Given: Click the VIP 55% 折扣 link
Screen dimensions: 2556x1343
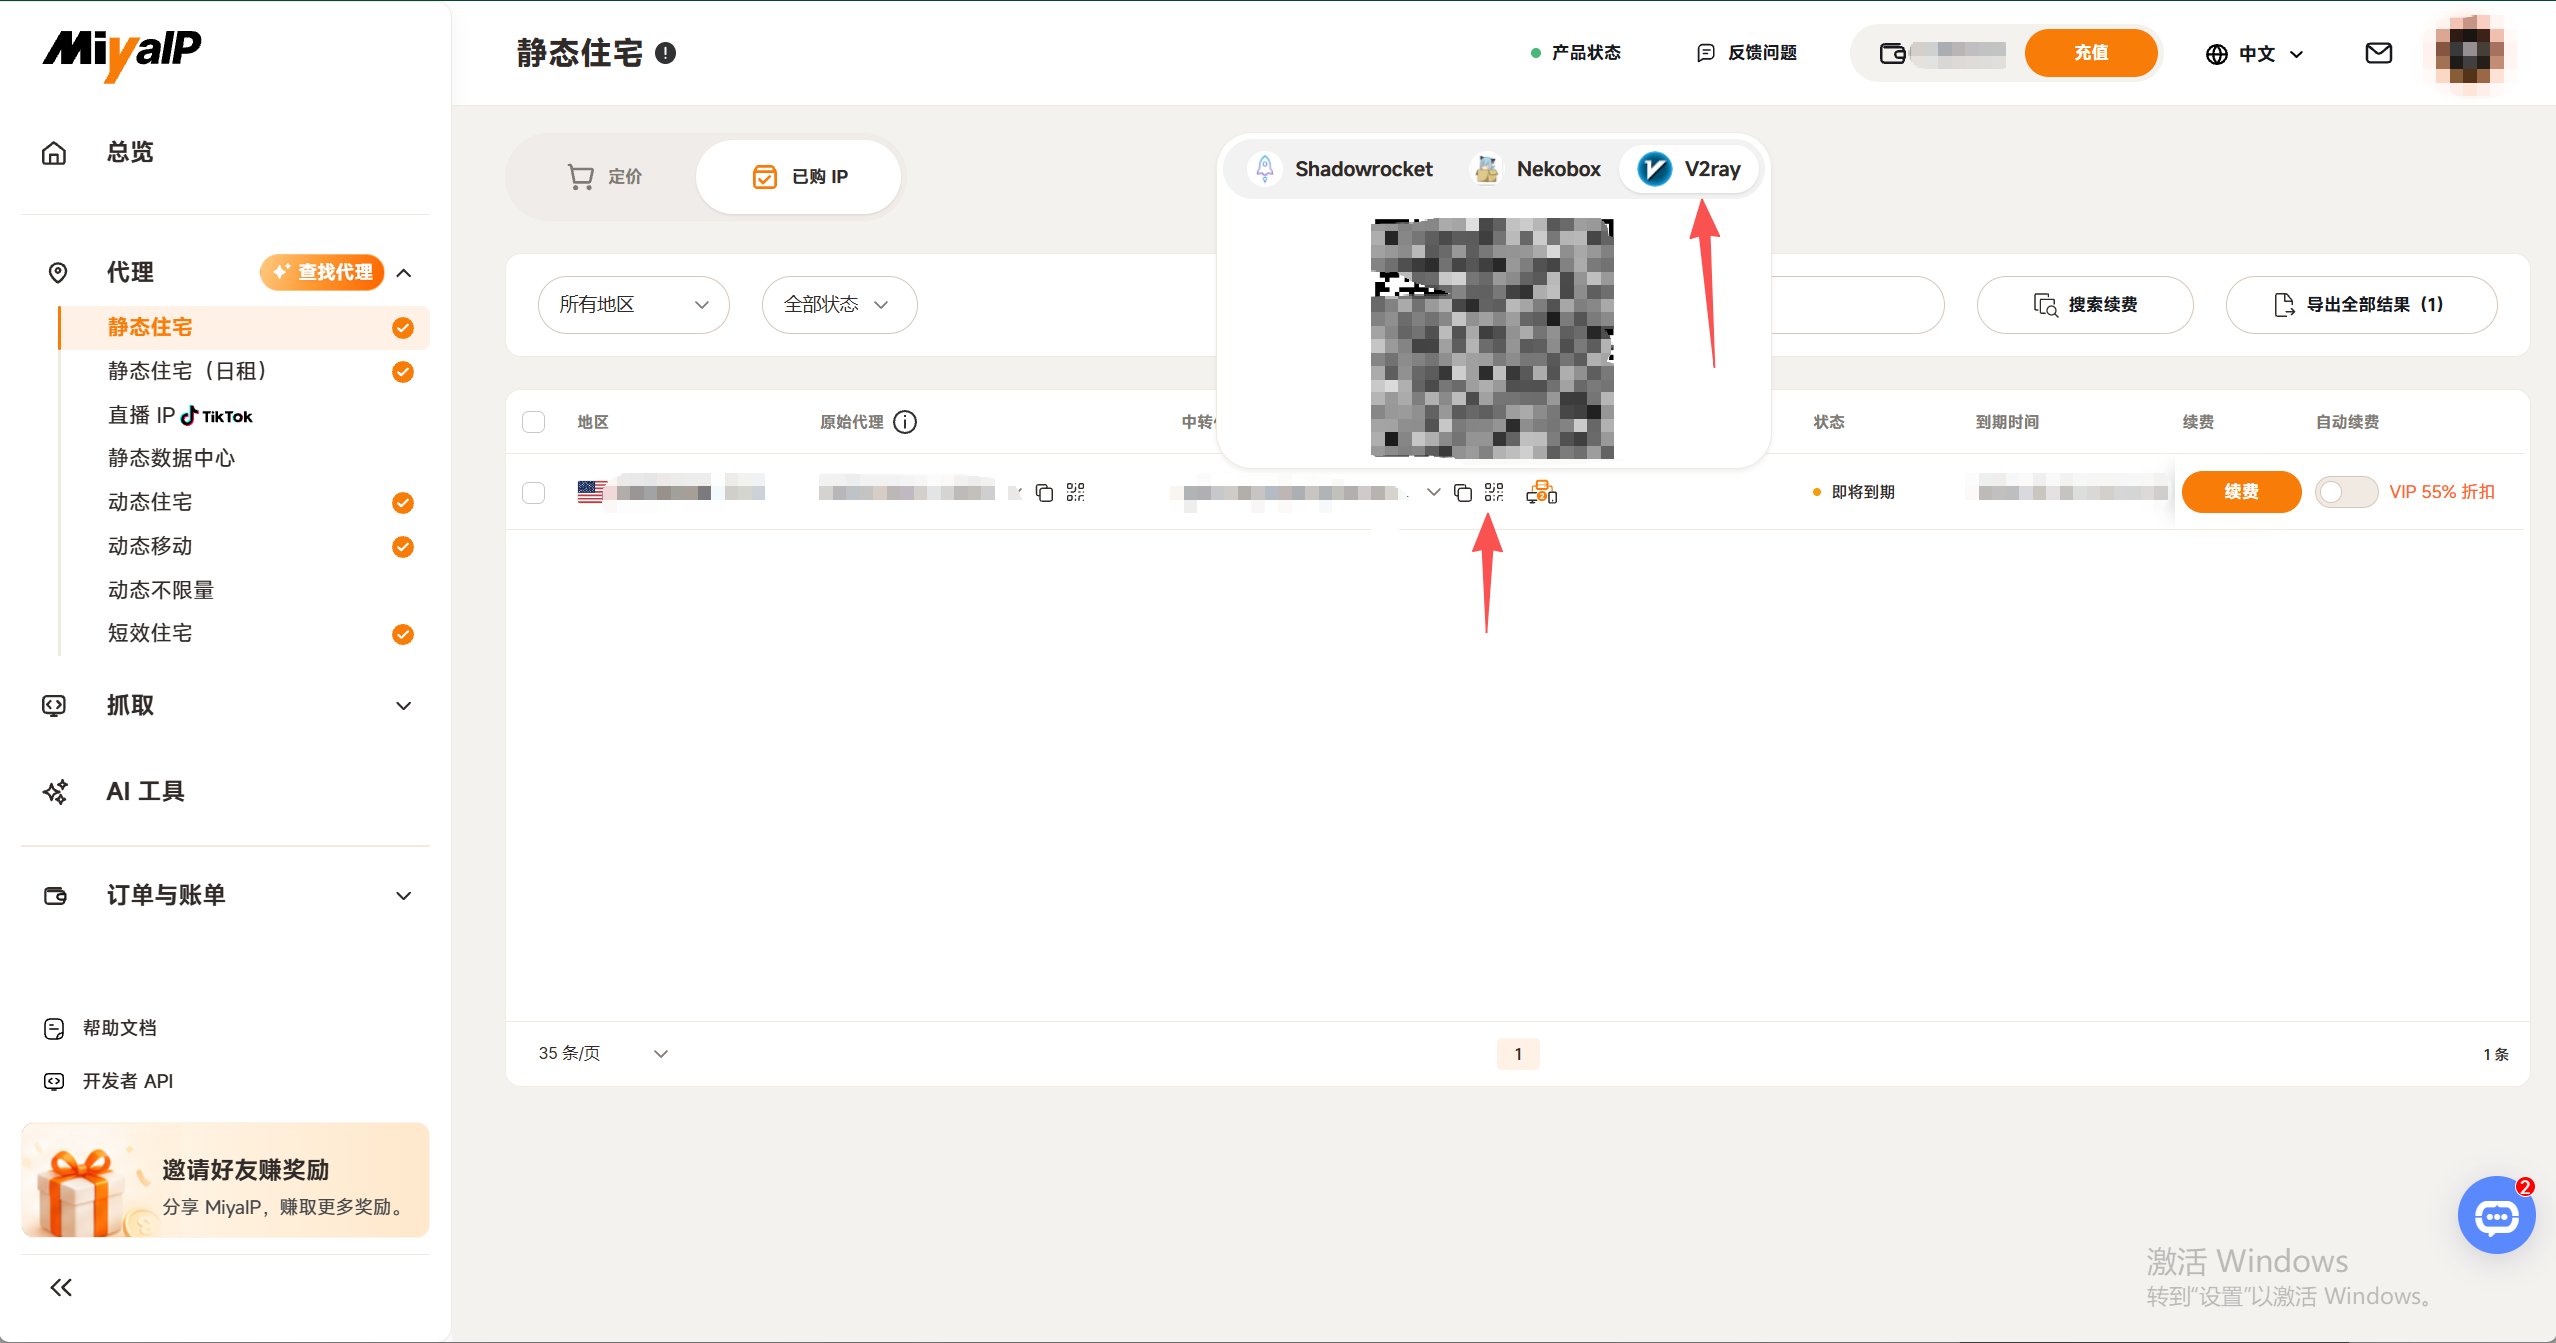Looking at the screenshot, I should pyautogui.click(x=2442, y=492).
